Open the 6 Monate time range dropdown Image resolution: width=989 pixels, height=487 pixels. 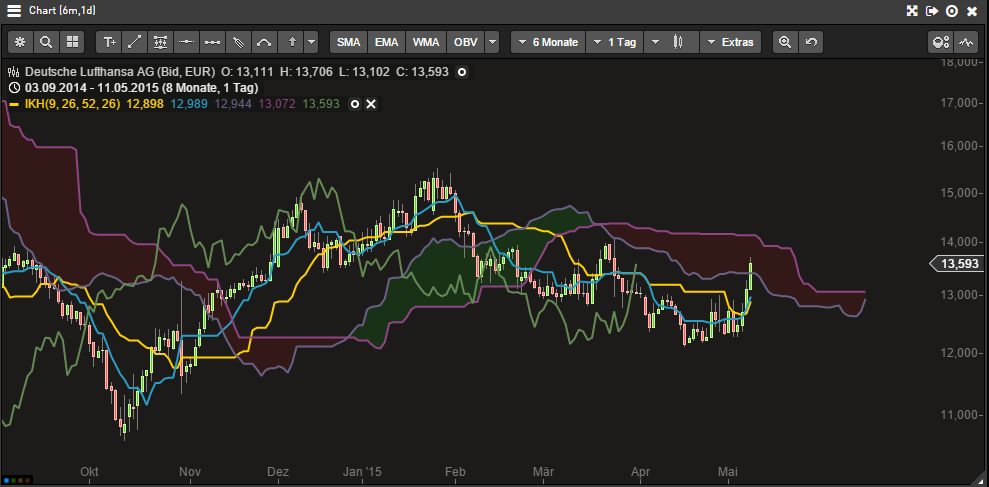(x=547, y=42)
